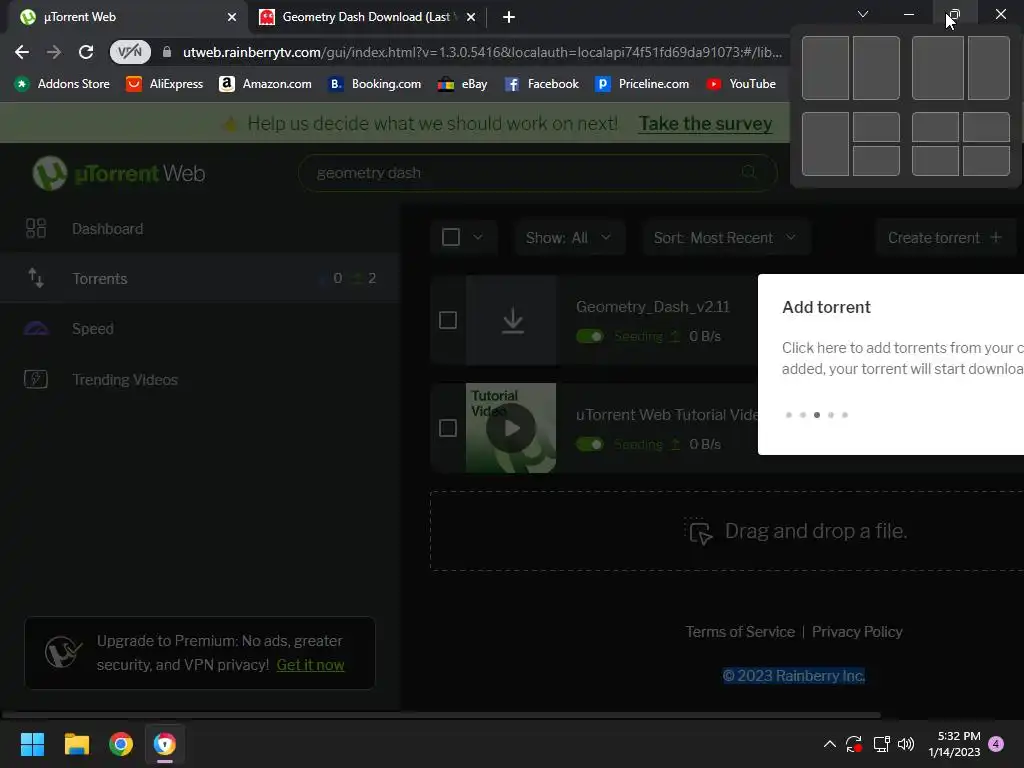This screenshot has width=1024, height=768.
Task: Open eBay bookmark
Action: coord(462,84)
